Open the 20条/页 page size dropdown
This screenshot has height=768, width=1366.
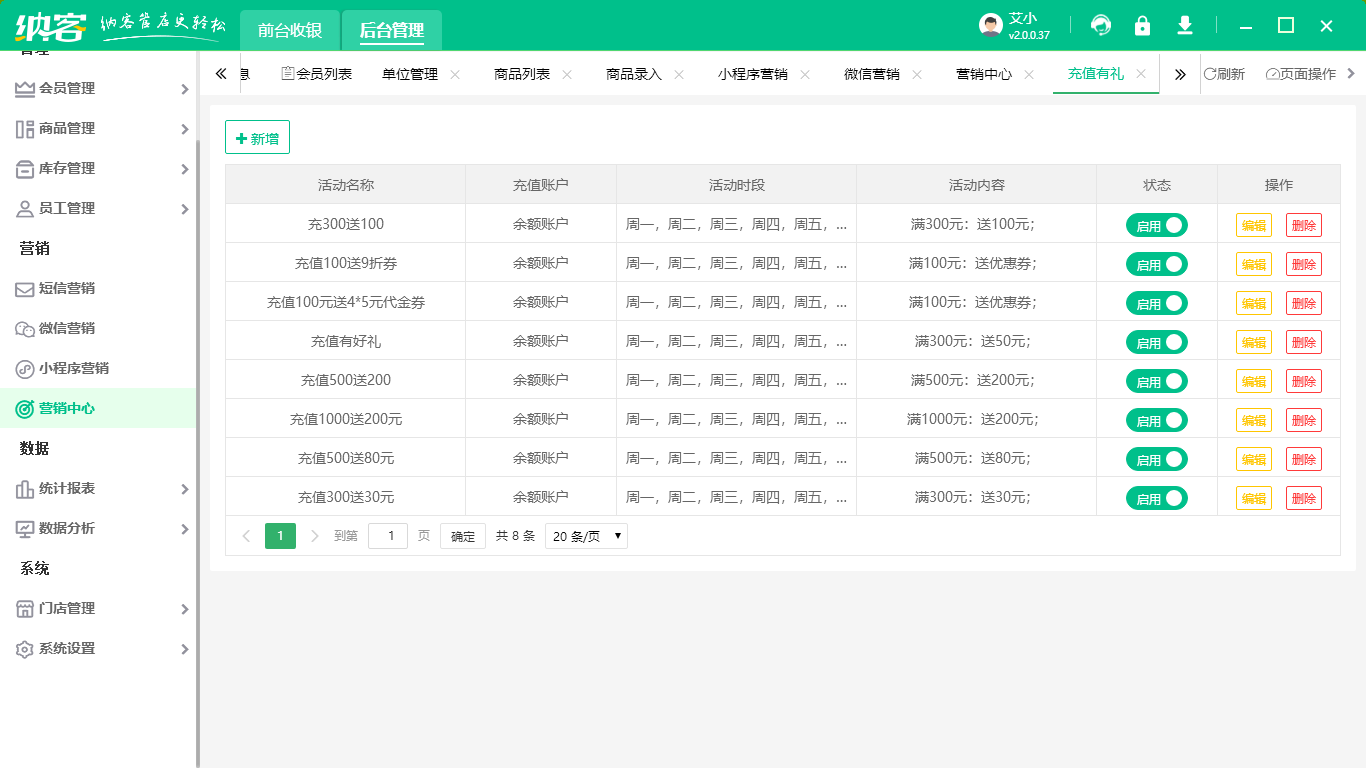pos(586,536)
